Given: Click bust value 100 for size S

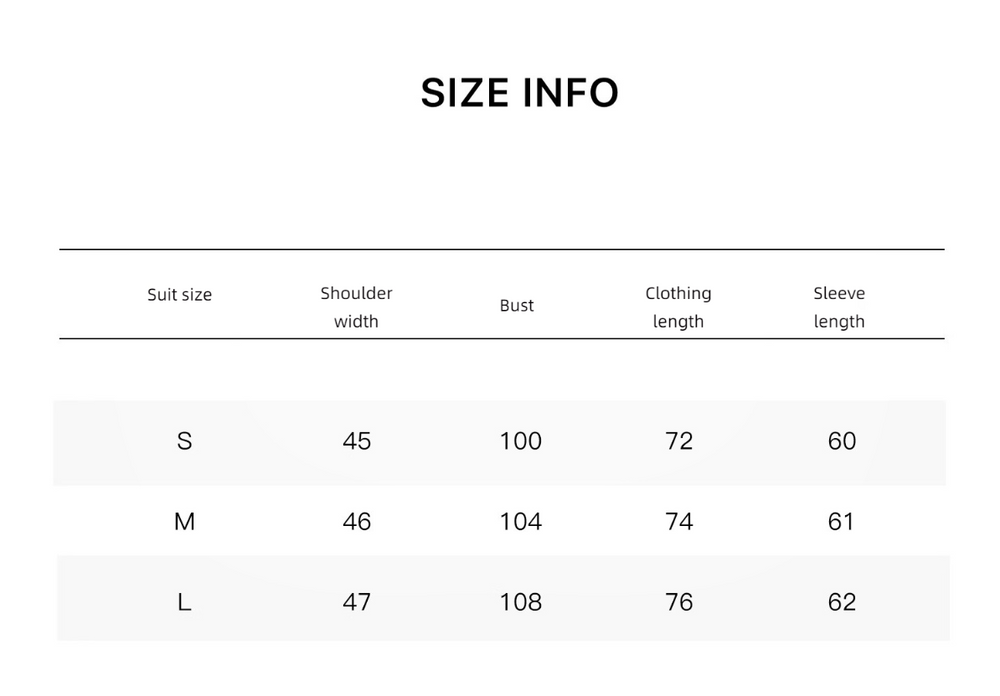Looking at the screenshot, I should (x=520, y=441).
